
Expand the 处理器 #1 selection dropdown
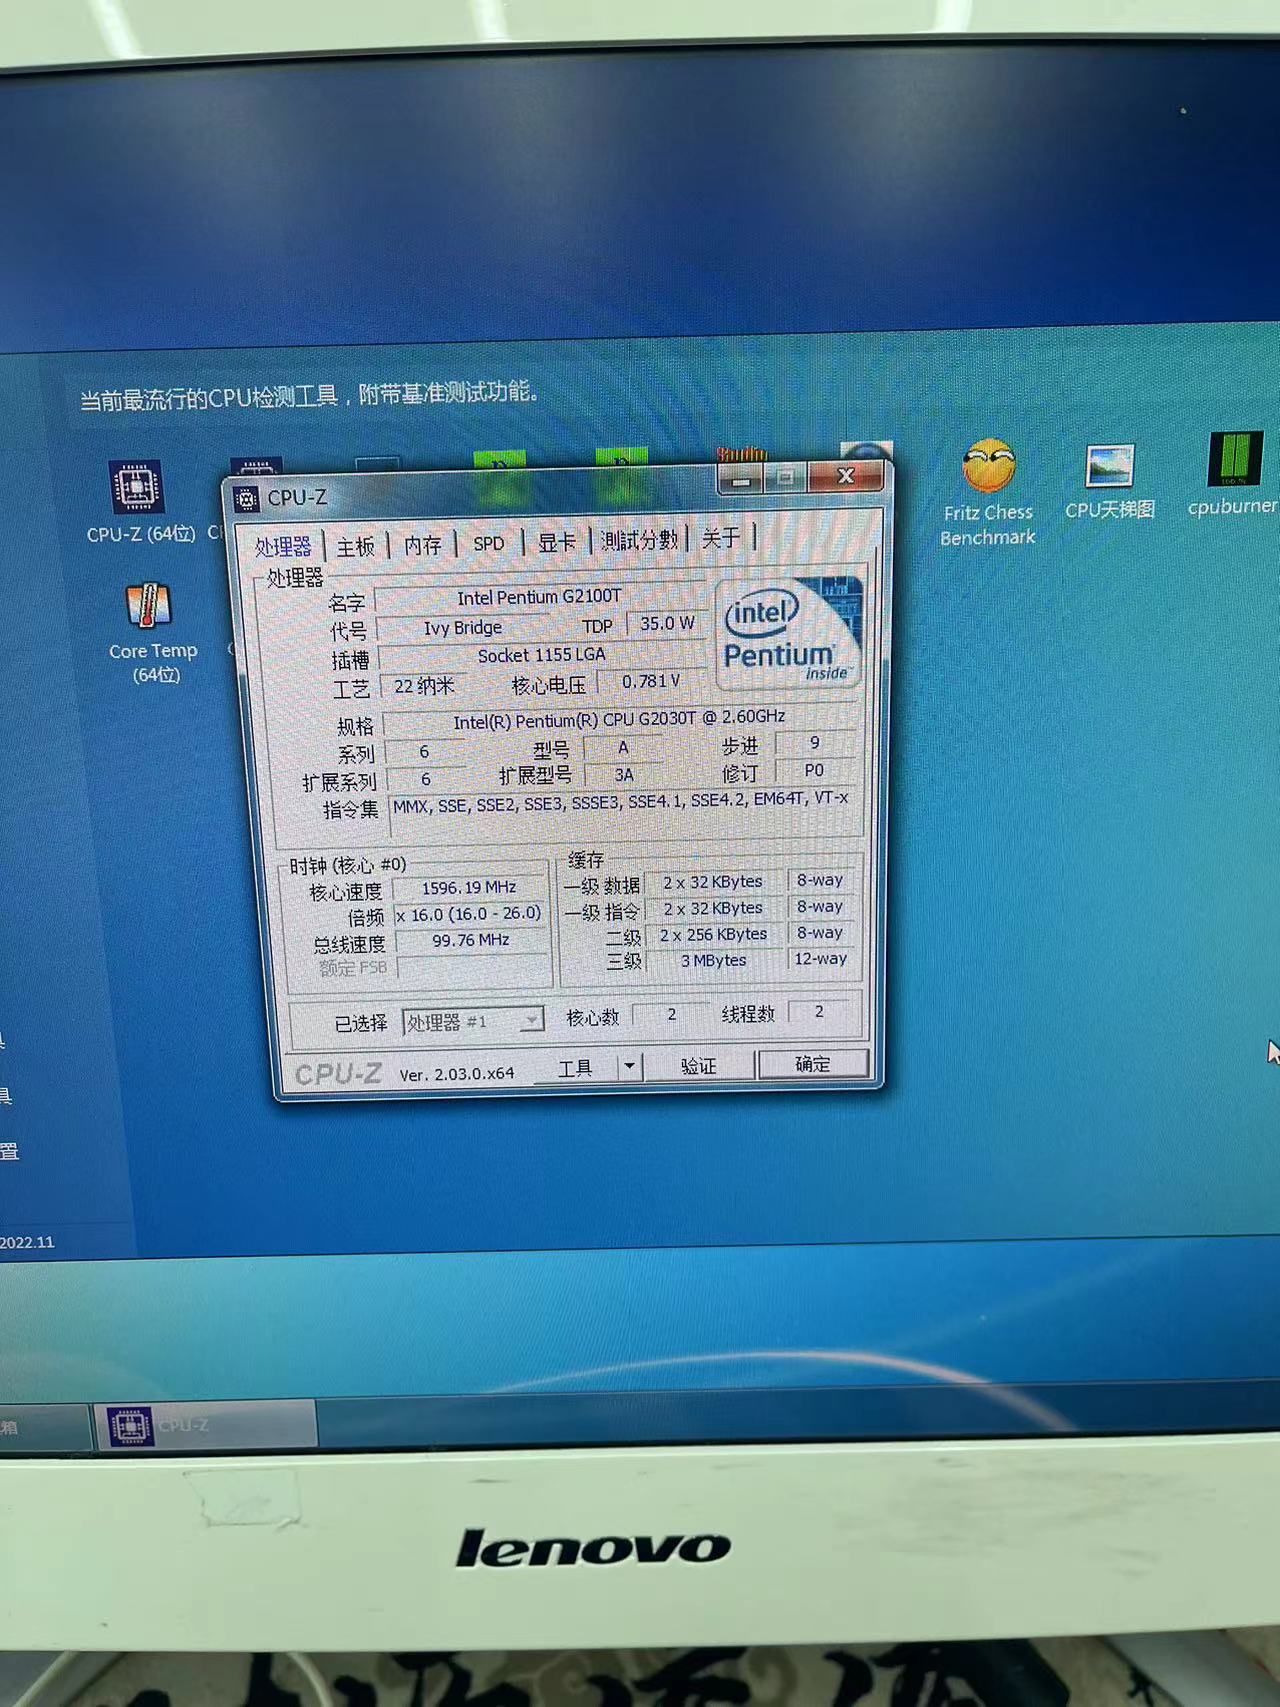point(531,1020)
